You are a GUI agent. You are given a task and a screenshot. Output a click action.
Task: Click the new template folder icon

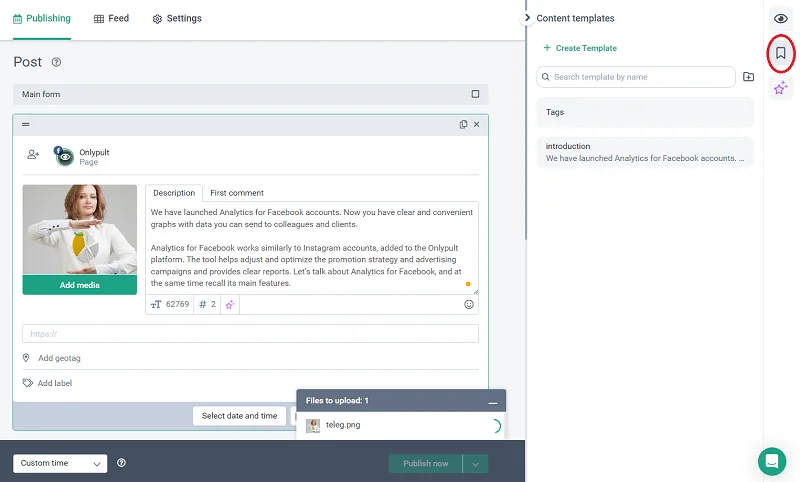coord(748,77)
